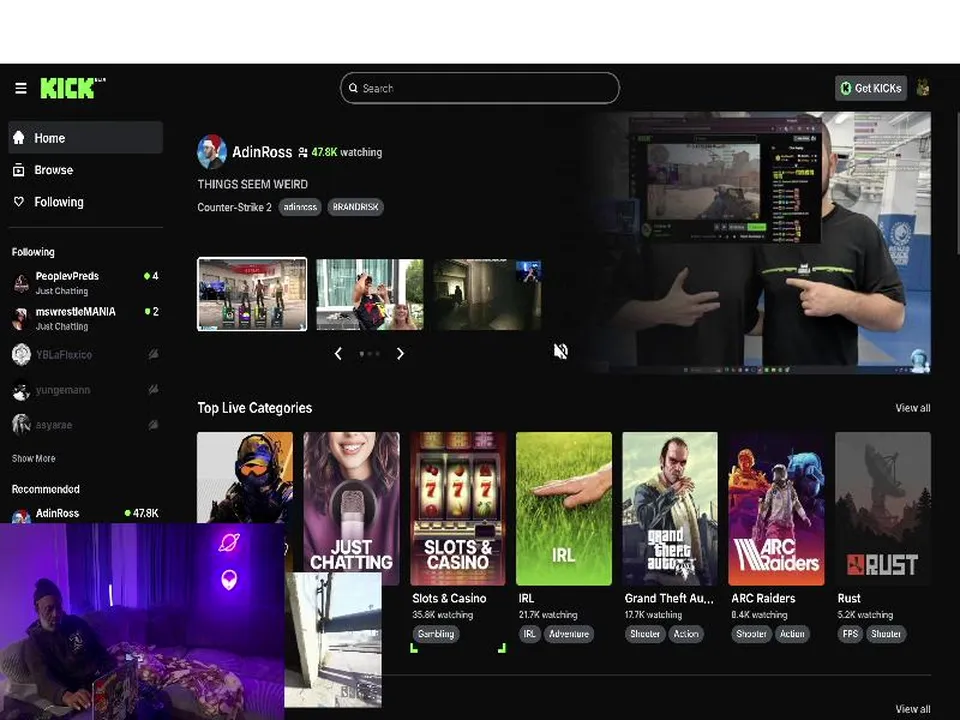This screenshot has height=720, width=960.
Task: Click offline icon next to asyarae
Action: [153, 424]
